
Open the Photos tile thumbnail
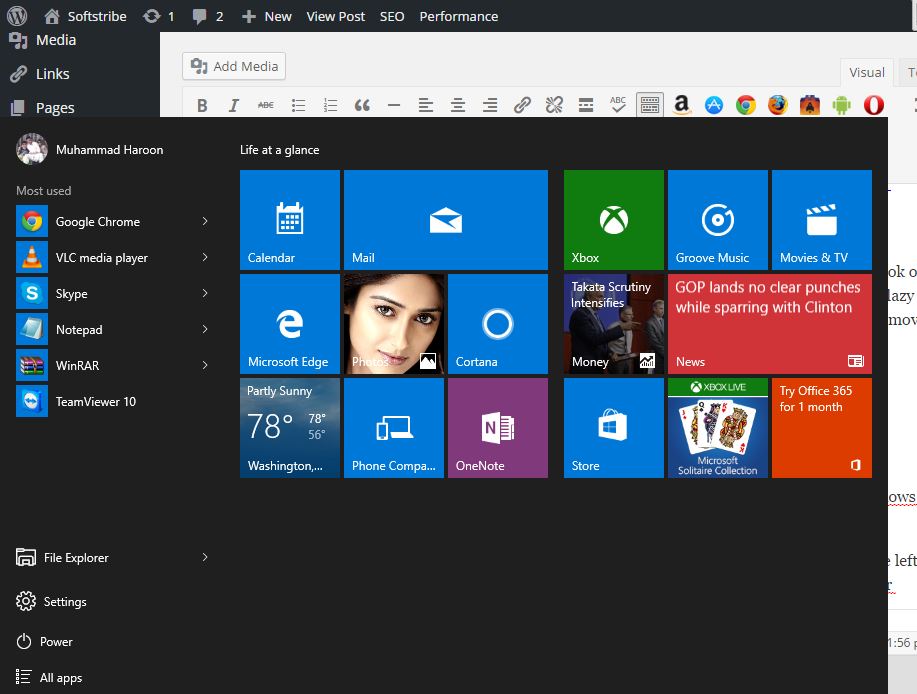click(x=393, y=324)
